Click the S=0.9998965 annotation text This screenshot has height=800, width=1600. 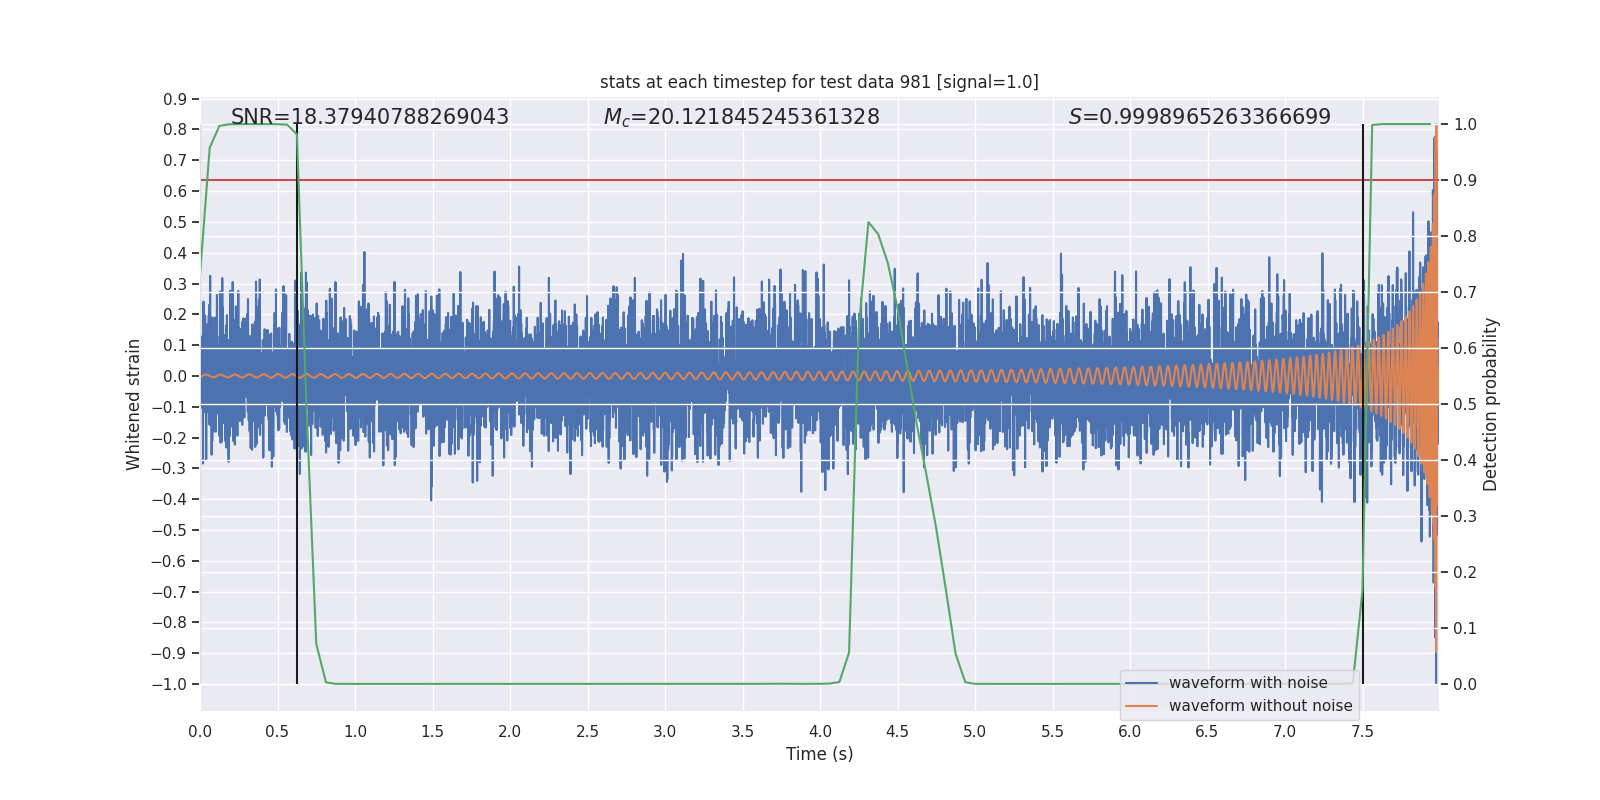click(x=1199, y=117)
